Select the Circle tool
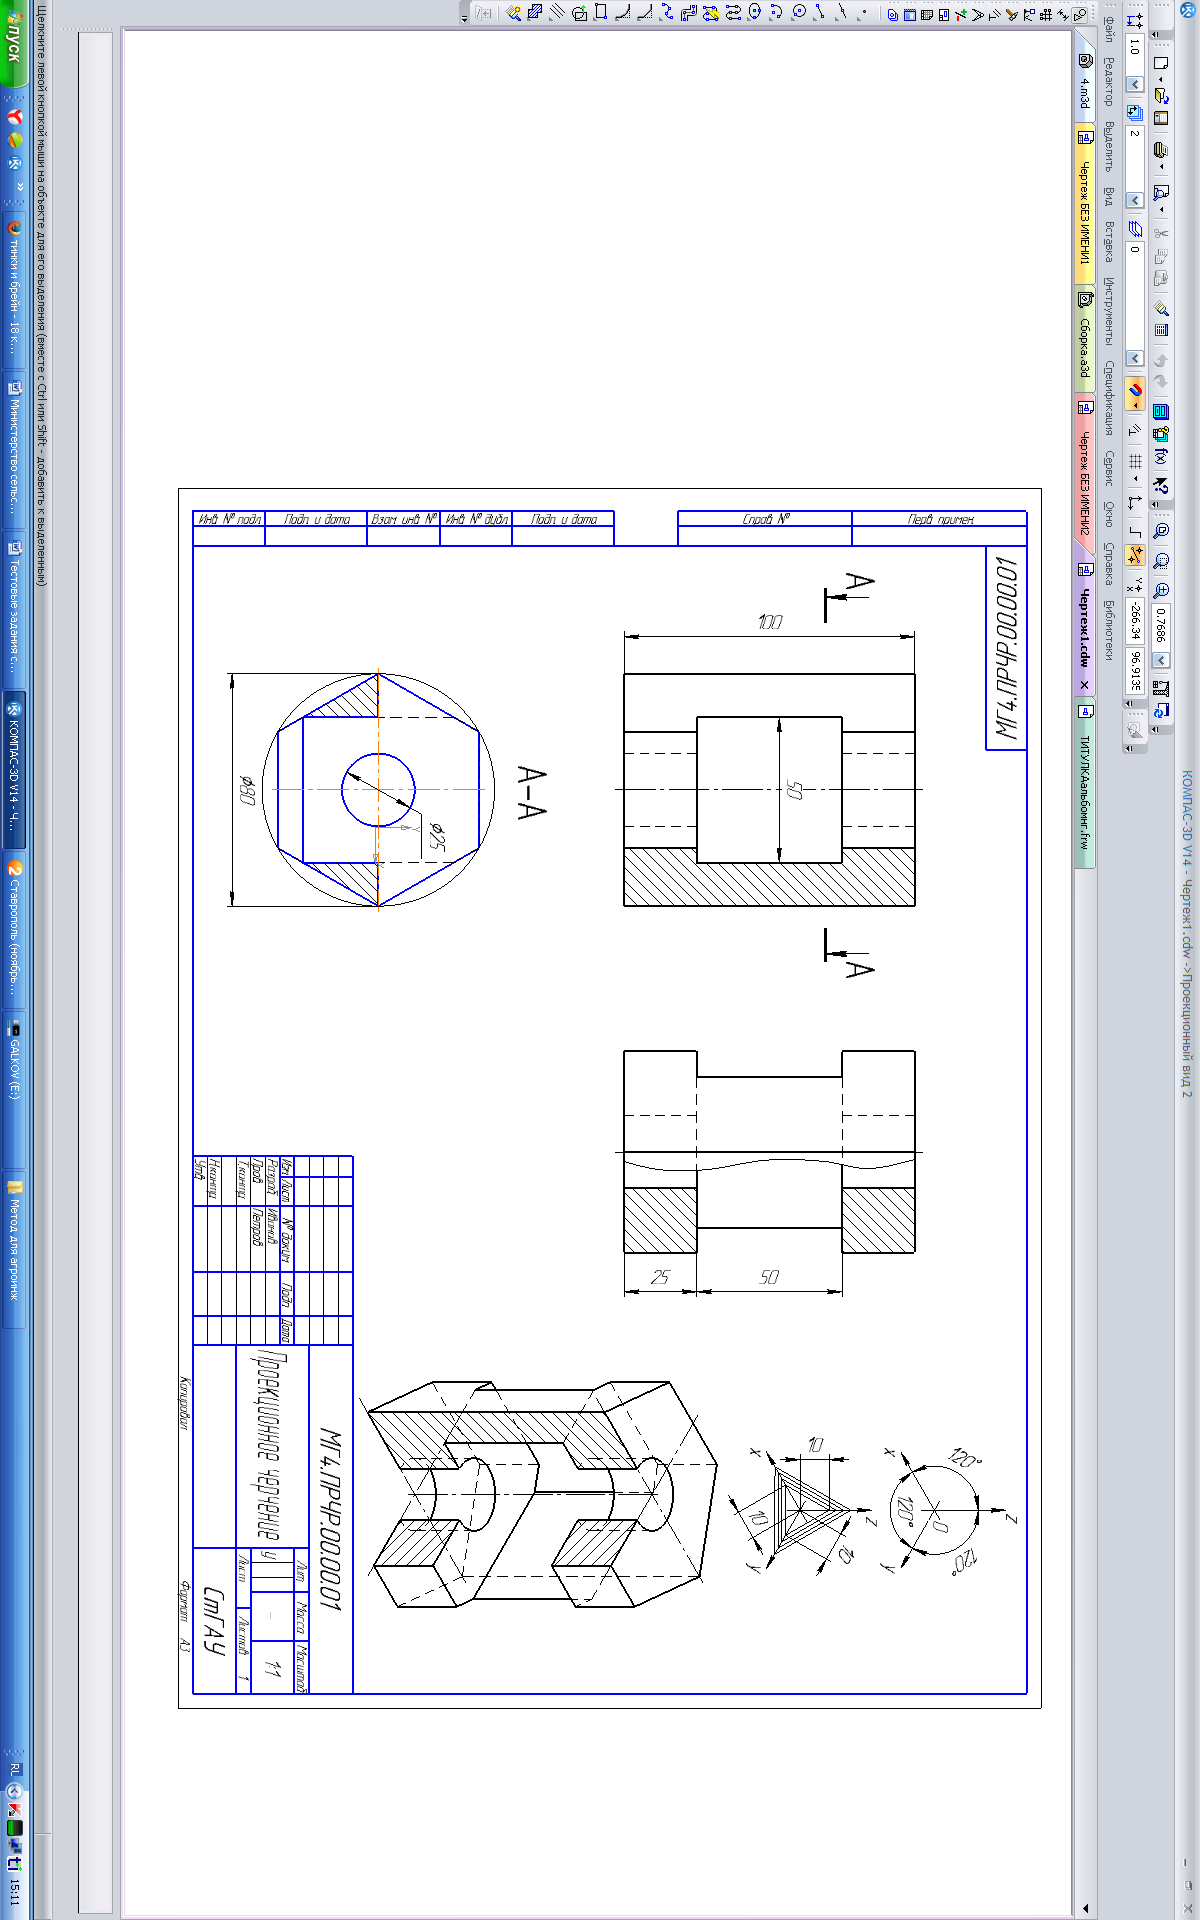This screenshot has height=1920, width=1200. (799, 13)
